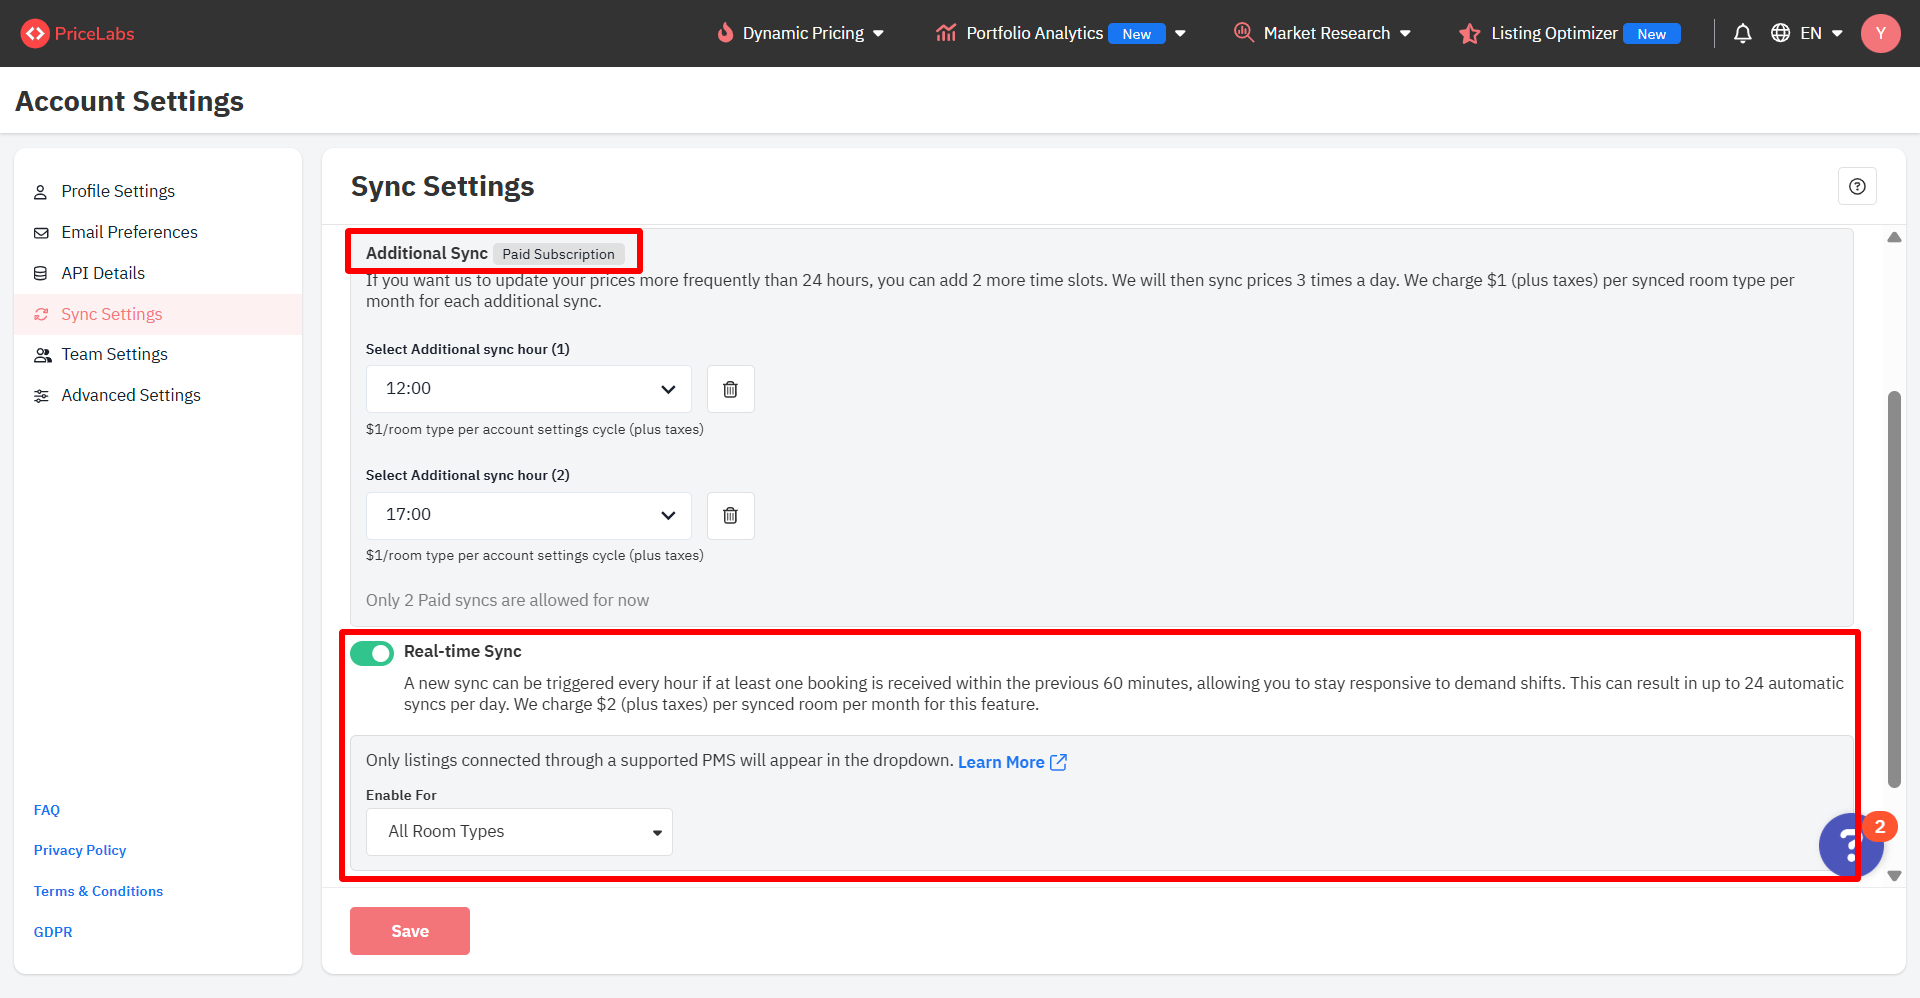Click the settings panel vertical scrollbar
Image resolution: width=1920 pixels, height=998 pixels.
coord(1893,588)
